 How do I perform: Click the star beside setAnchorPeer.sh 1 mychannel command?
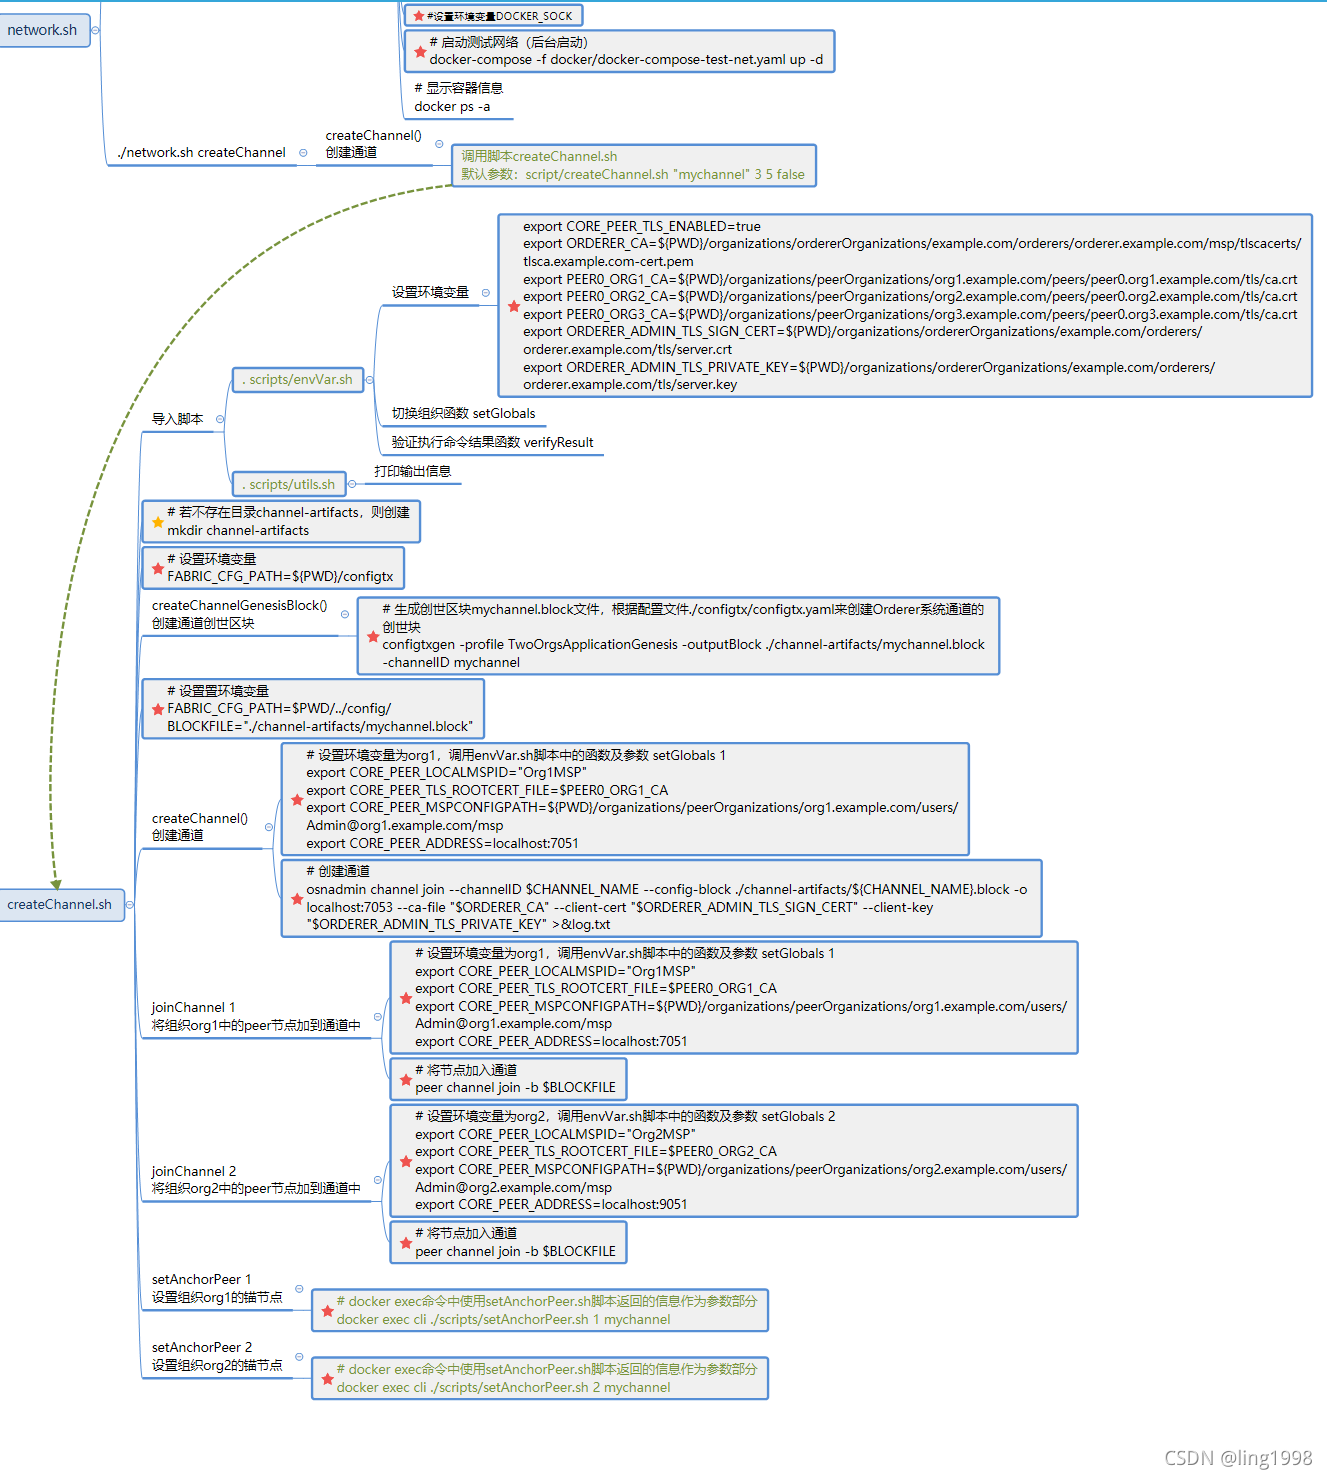point(327,1311)
